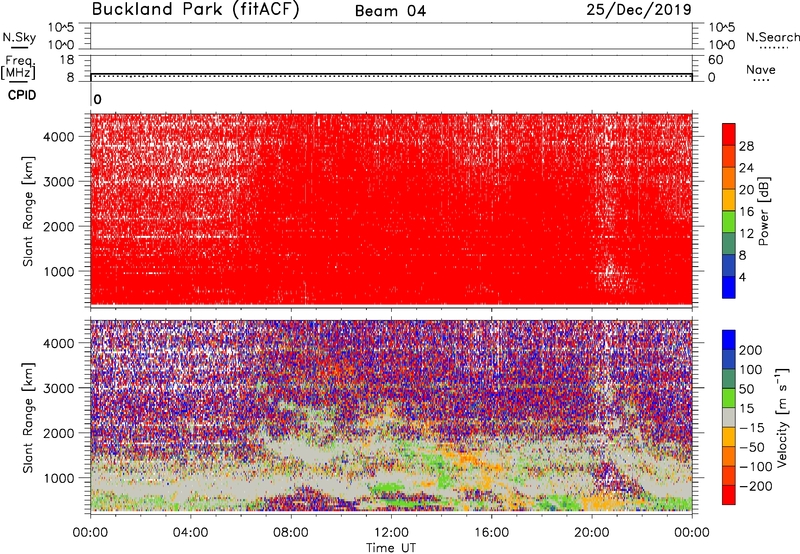
Task: Click the '16:00' time axis label
Action: point(491,533)
